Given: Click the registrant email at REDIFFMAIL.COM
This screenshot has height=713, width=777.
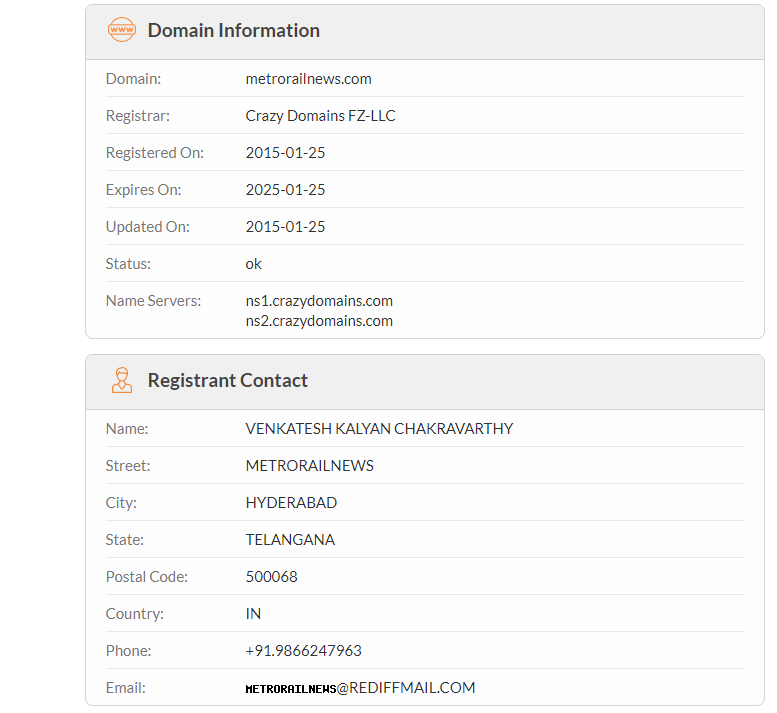Looking at the screenshot, I should [x=360, y=688].
